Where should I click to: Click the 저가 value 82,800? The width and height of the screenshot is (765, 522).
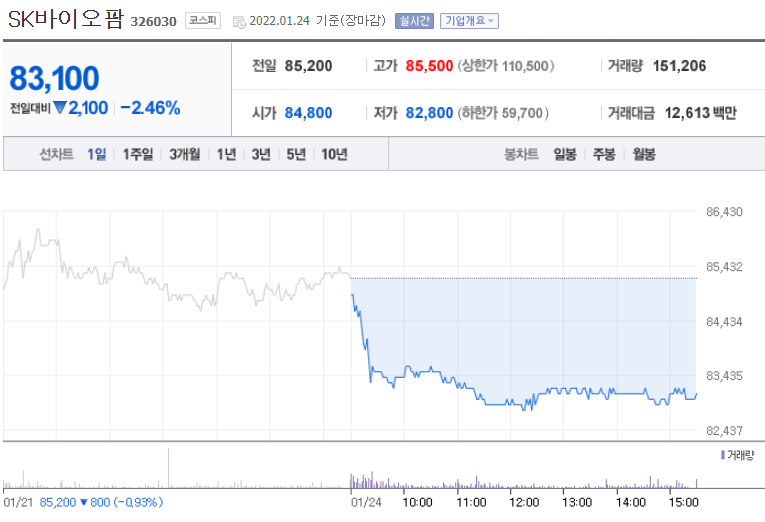[x=429, y=113]
